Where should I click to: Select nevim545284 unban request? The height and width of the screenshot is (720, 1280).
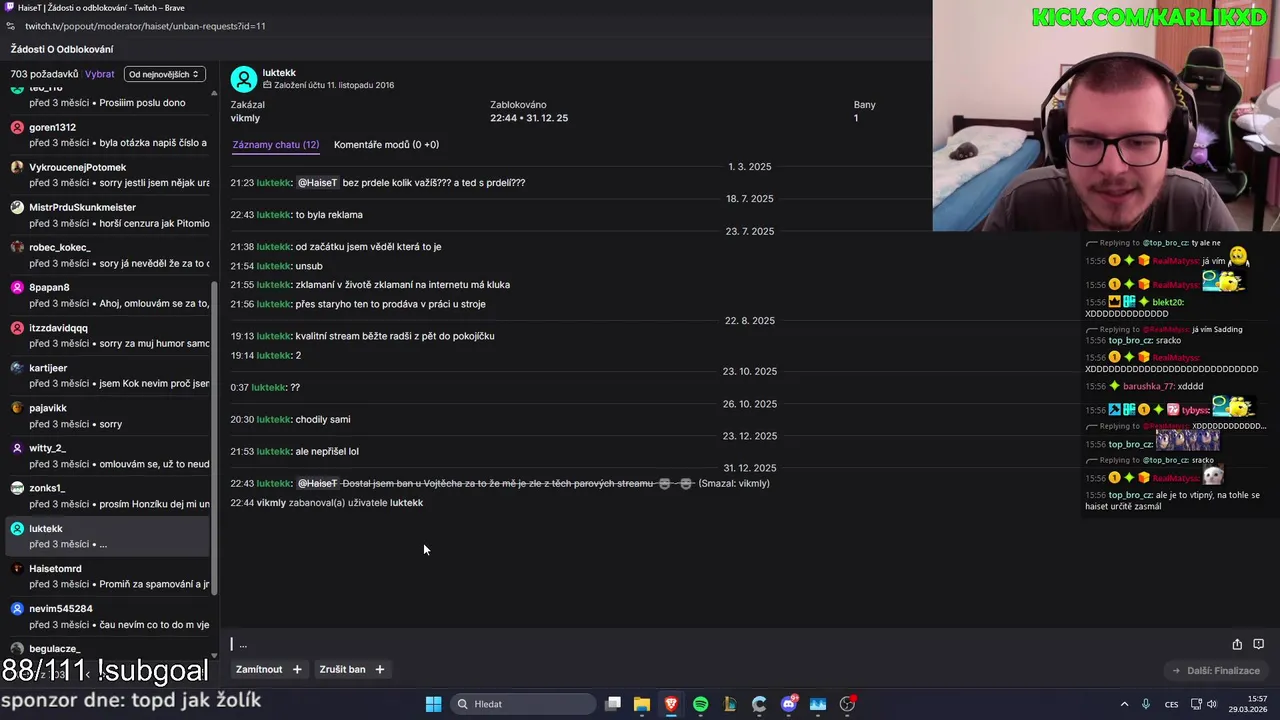pyautogui.click(x=108, y=616)
